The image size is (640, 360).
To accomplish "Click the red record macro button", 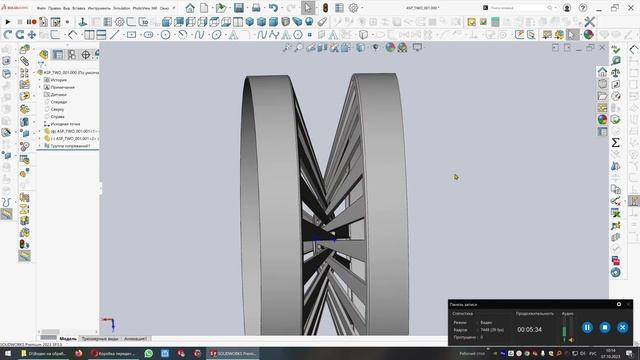I will (34, 22).
